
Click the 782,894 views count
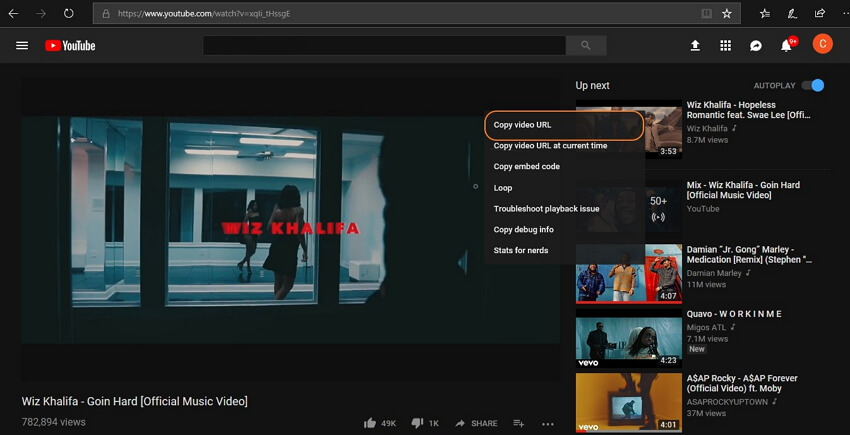pyautogui.click(x=54, y=422)
